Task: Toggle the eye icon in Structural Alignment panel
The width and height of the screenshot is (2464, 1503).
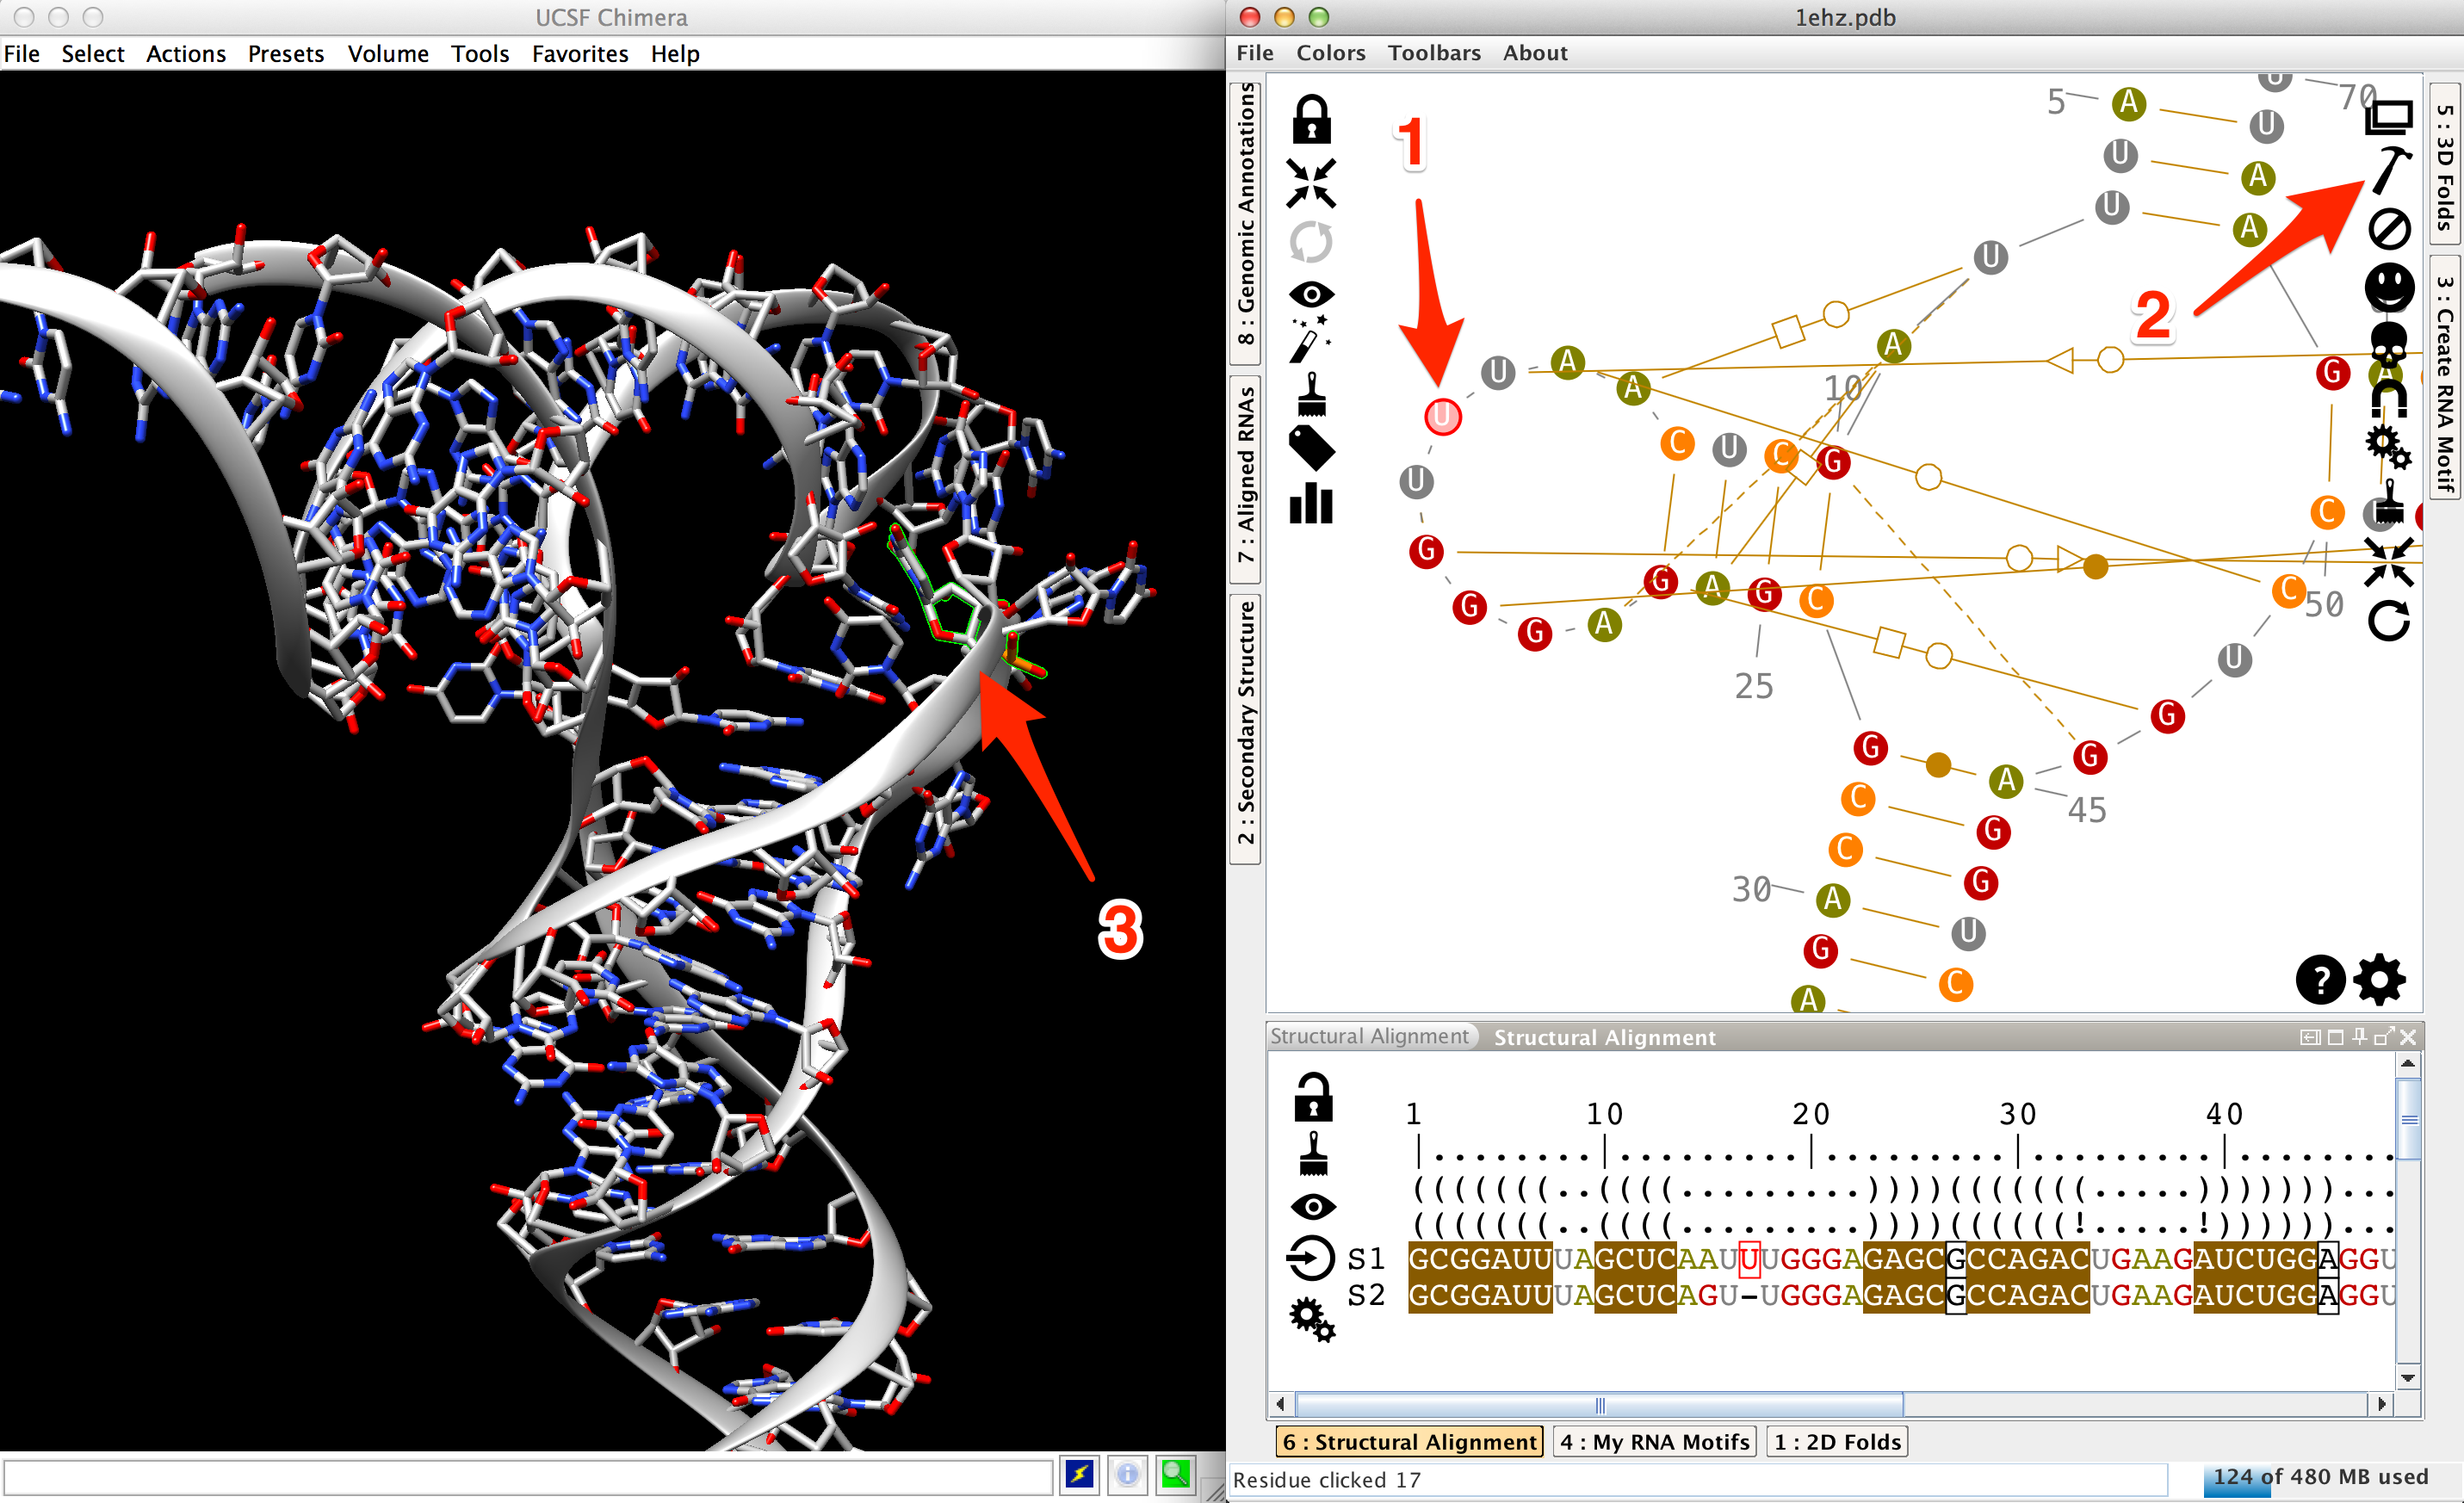Action: 1313,1207
